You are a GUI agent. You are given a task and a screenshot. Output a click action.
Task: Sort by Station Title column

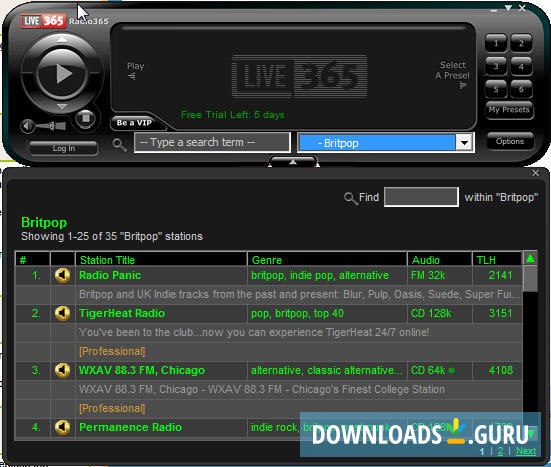(161, 260)
